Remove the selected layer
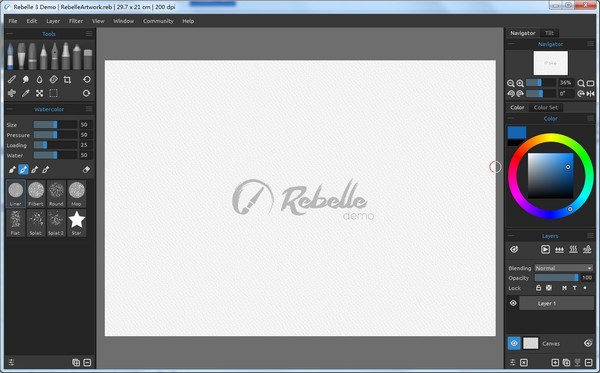The image size is (600, 373). [x=589, y=362]
